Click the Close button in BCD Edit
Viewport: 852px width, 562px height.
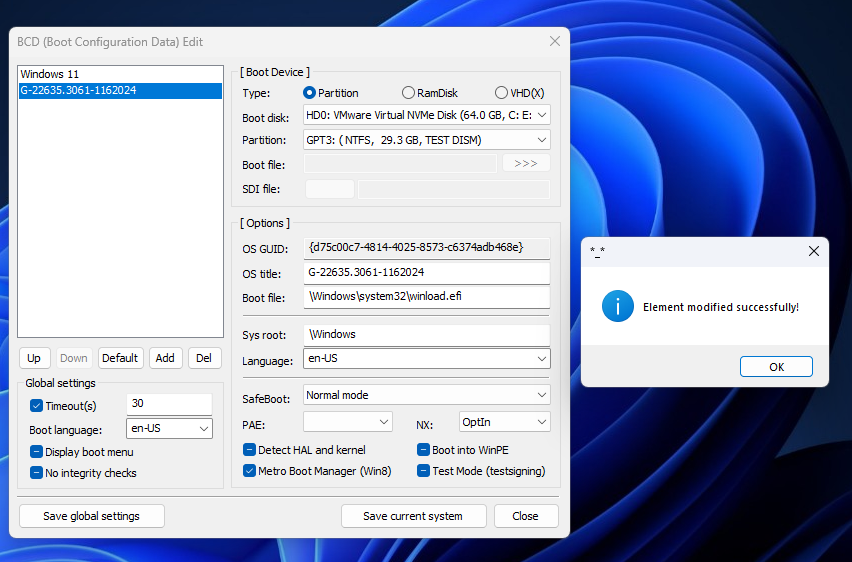pos(525,516)
